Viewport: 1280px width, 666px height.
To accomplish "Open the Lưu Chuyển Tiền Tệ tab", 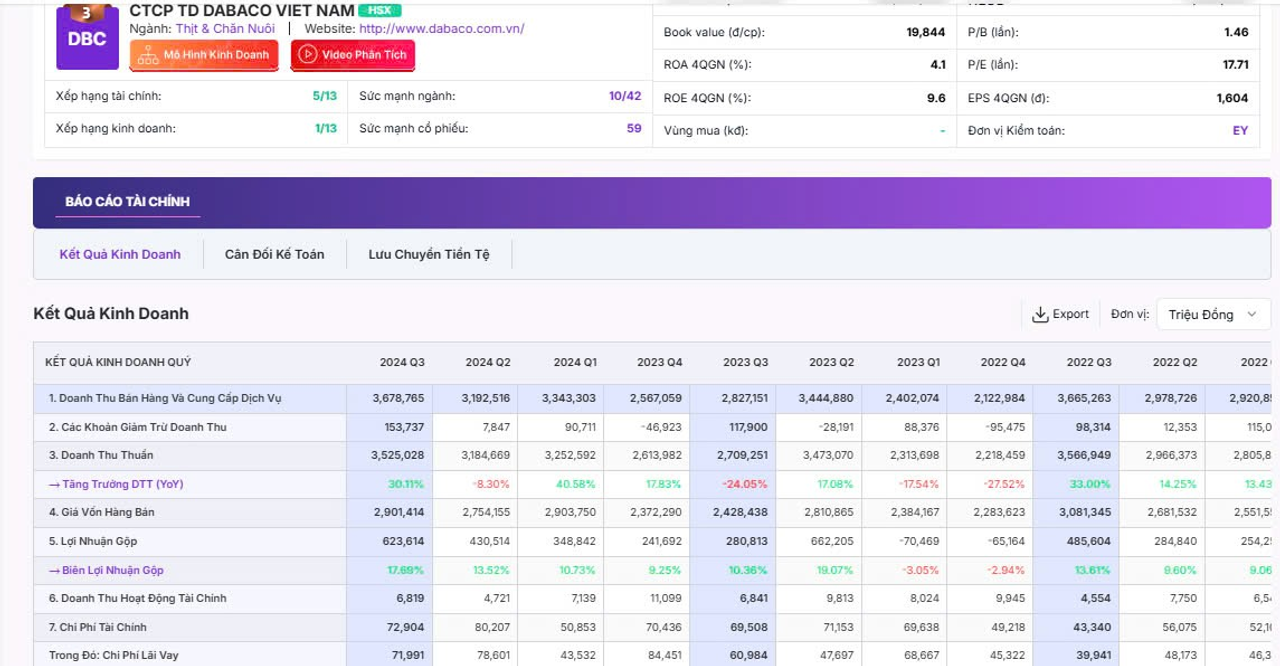I will [x=429, y=254].
